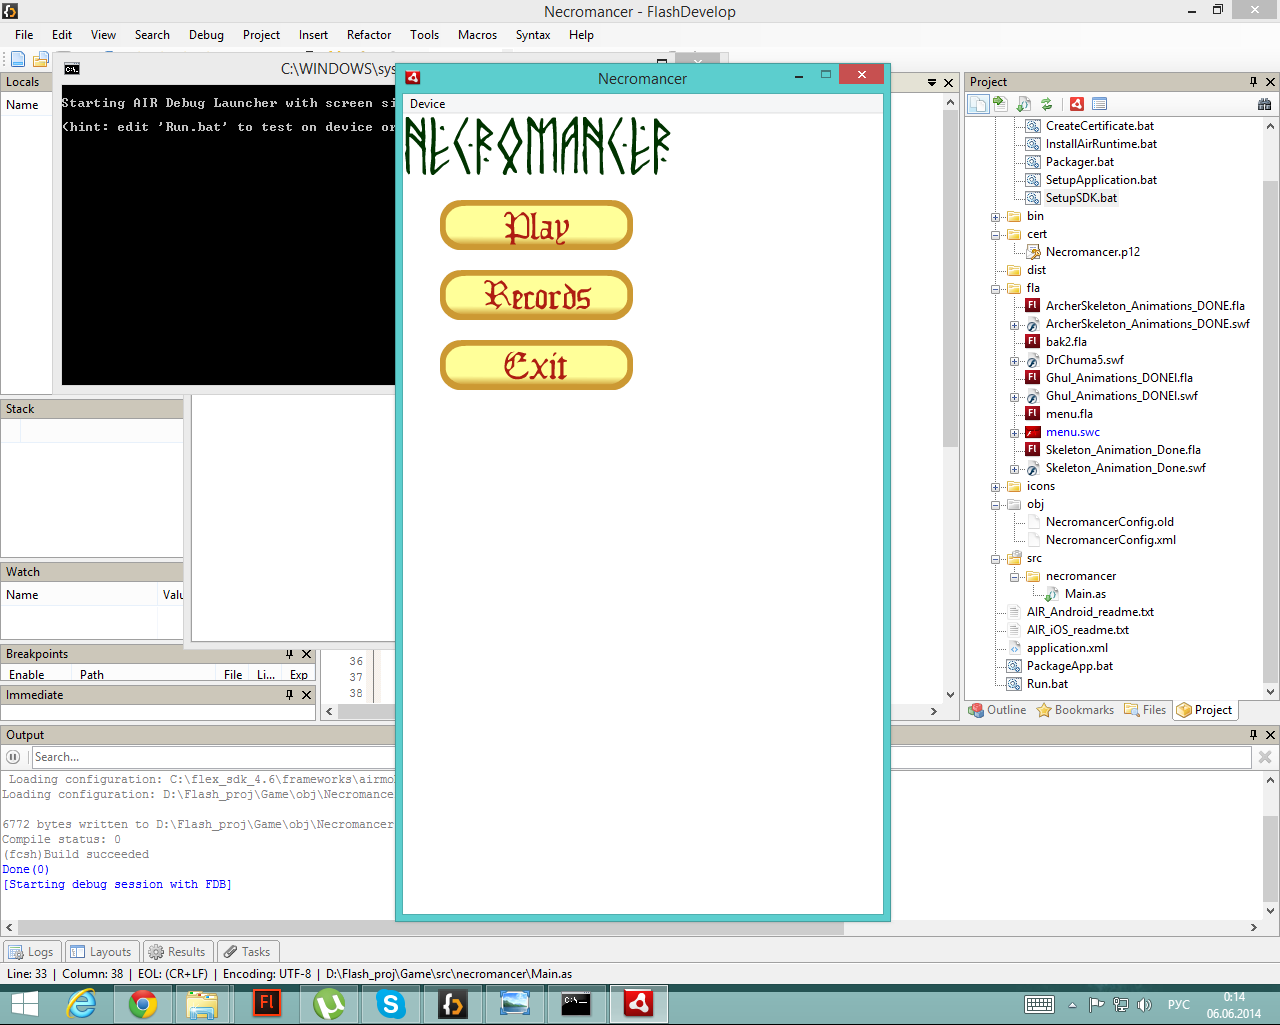Pin the Breakpoints panel
This screenshot has height=1025, width=1280.
pyautogui.click(x=289, y=654)
